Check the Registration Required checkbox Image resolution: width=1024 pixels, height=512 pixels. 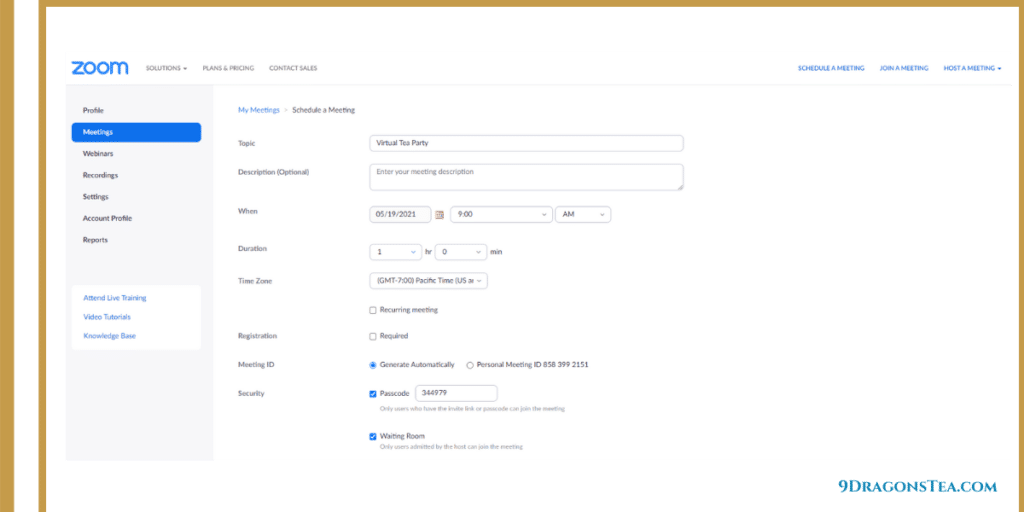[373, 336]
